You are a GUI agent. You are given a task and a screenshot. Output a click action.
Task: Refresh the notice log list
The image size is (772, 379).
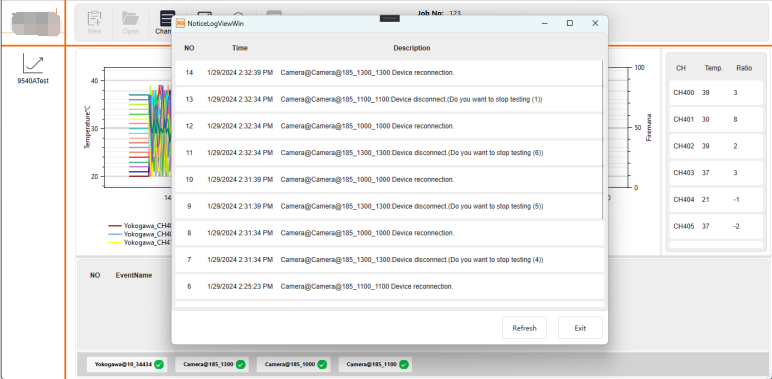pyautogui.click(x=524, y=328)
